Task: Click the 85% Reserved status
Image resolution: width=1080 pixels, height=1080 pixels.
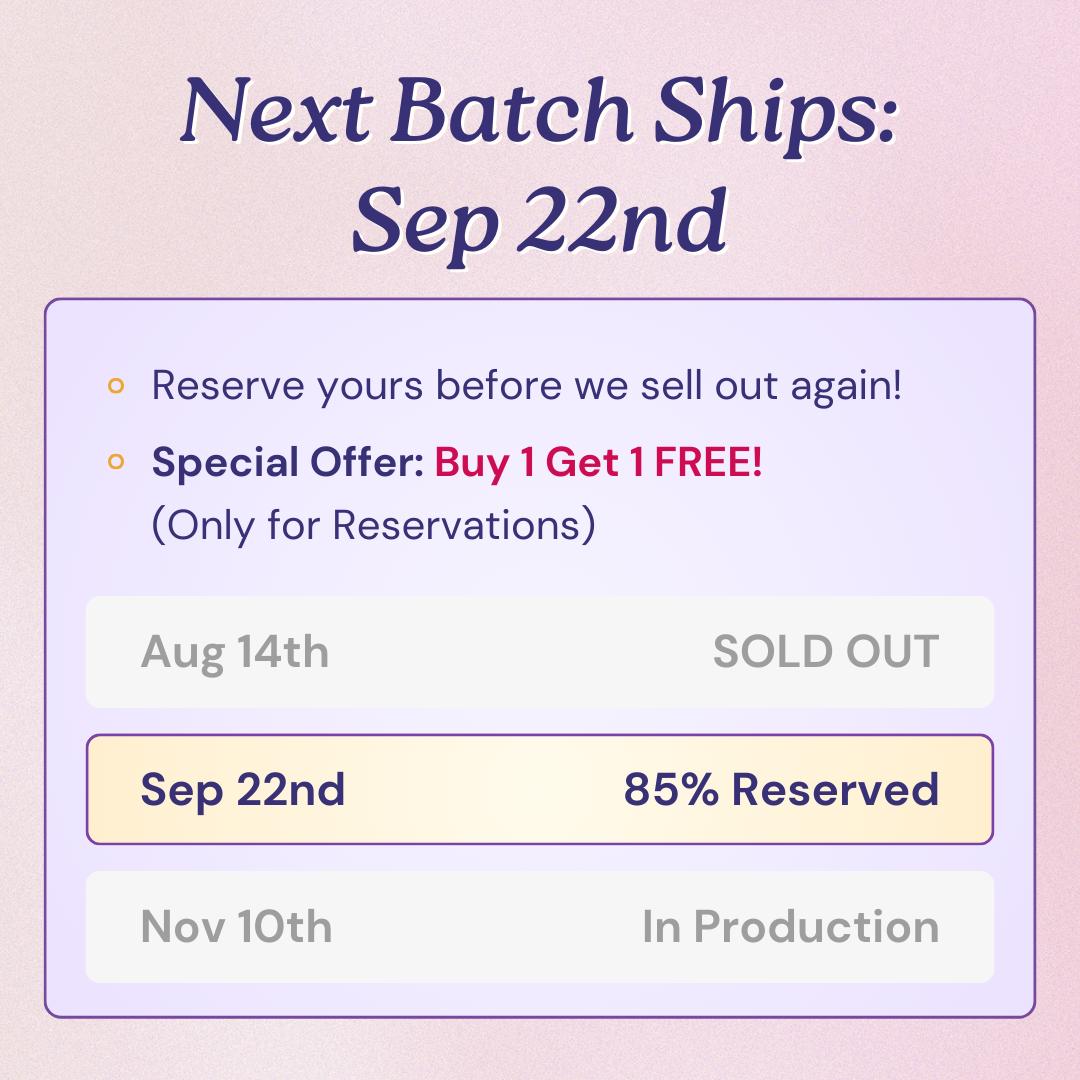Action: coord(781,789)
